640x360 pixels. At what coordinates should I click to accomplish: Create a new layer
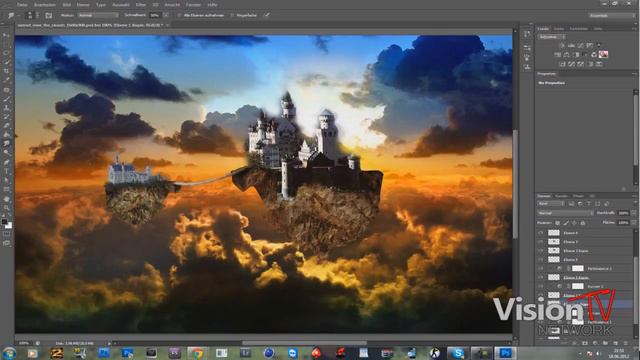click(x=616, y=343)
